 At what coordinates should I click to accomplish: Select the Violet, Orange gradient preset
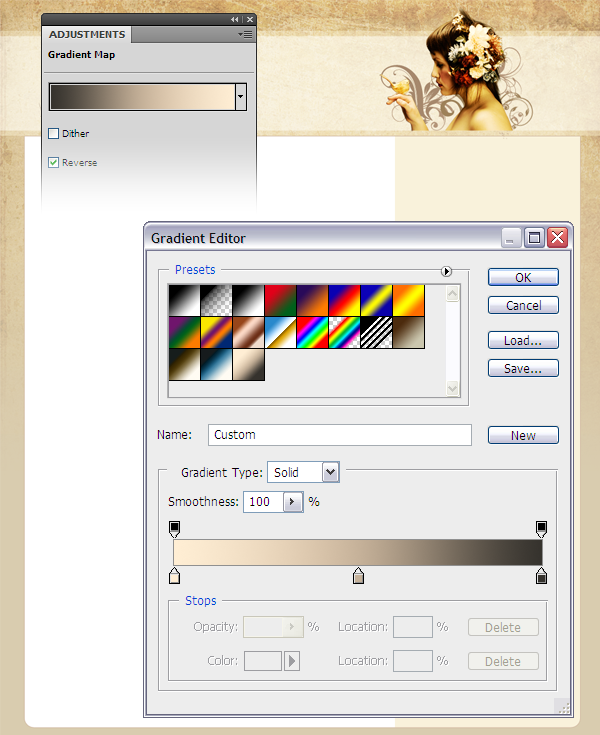(312, 300)
